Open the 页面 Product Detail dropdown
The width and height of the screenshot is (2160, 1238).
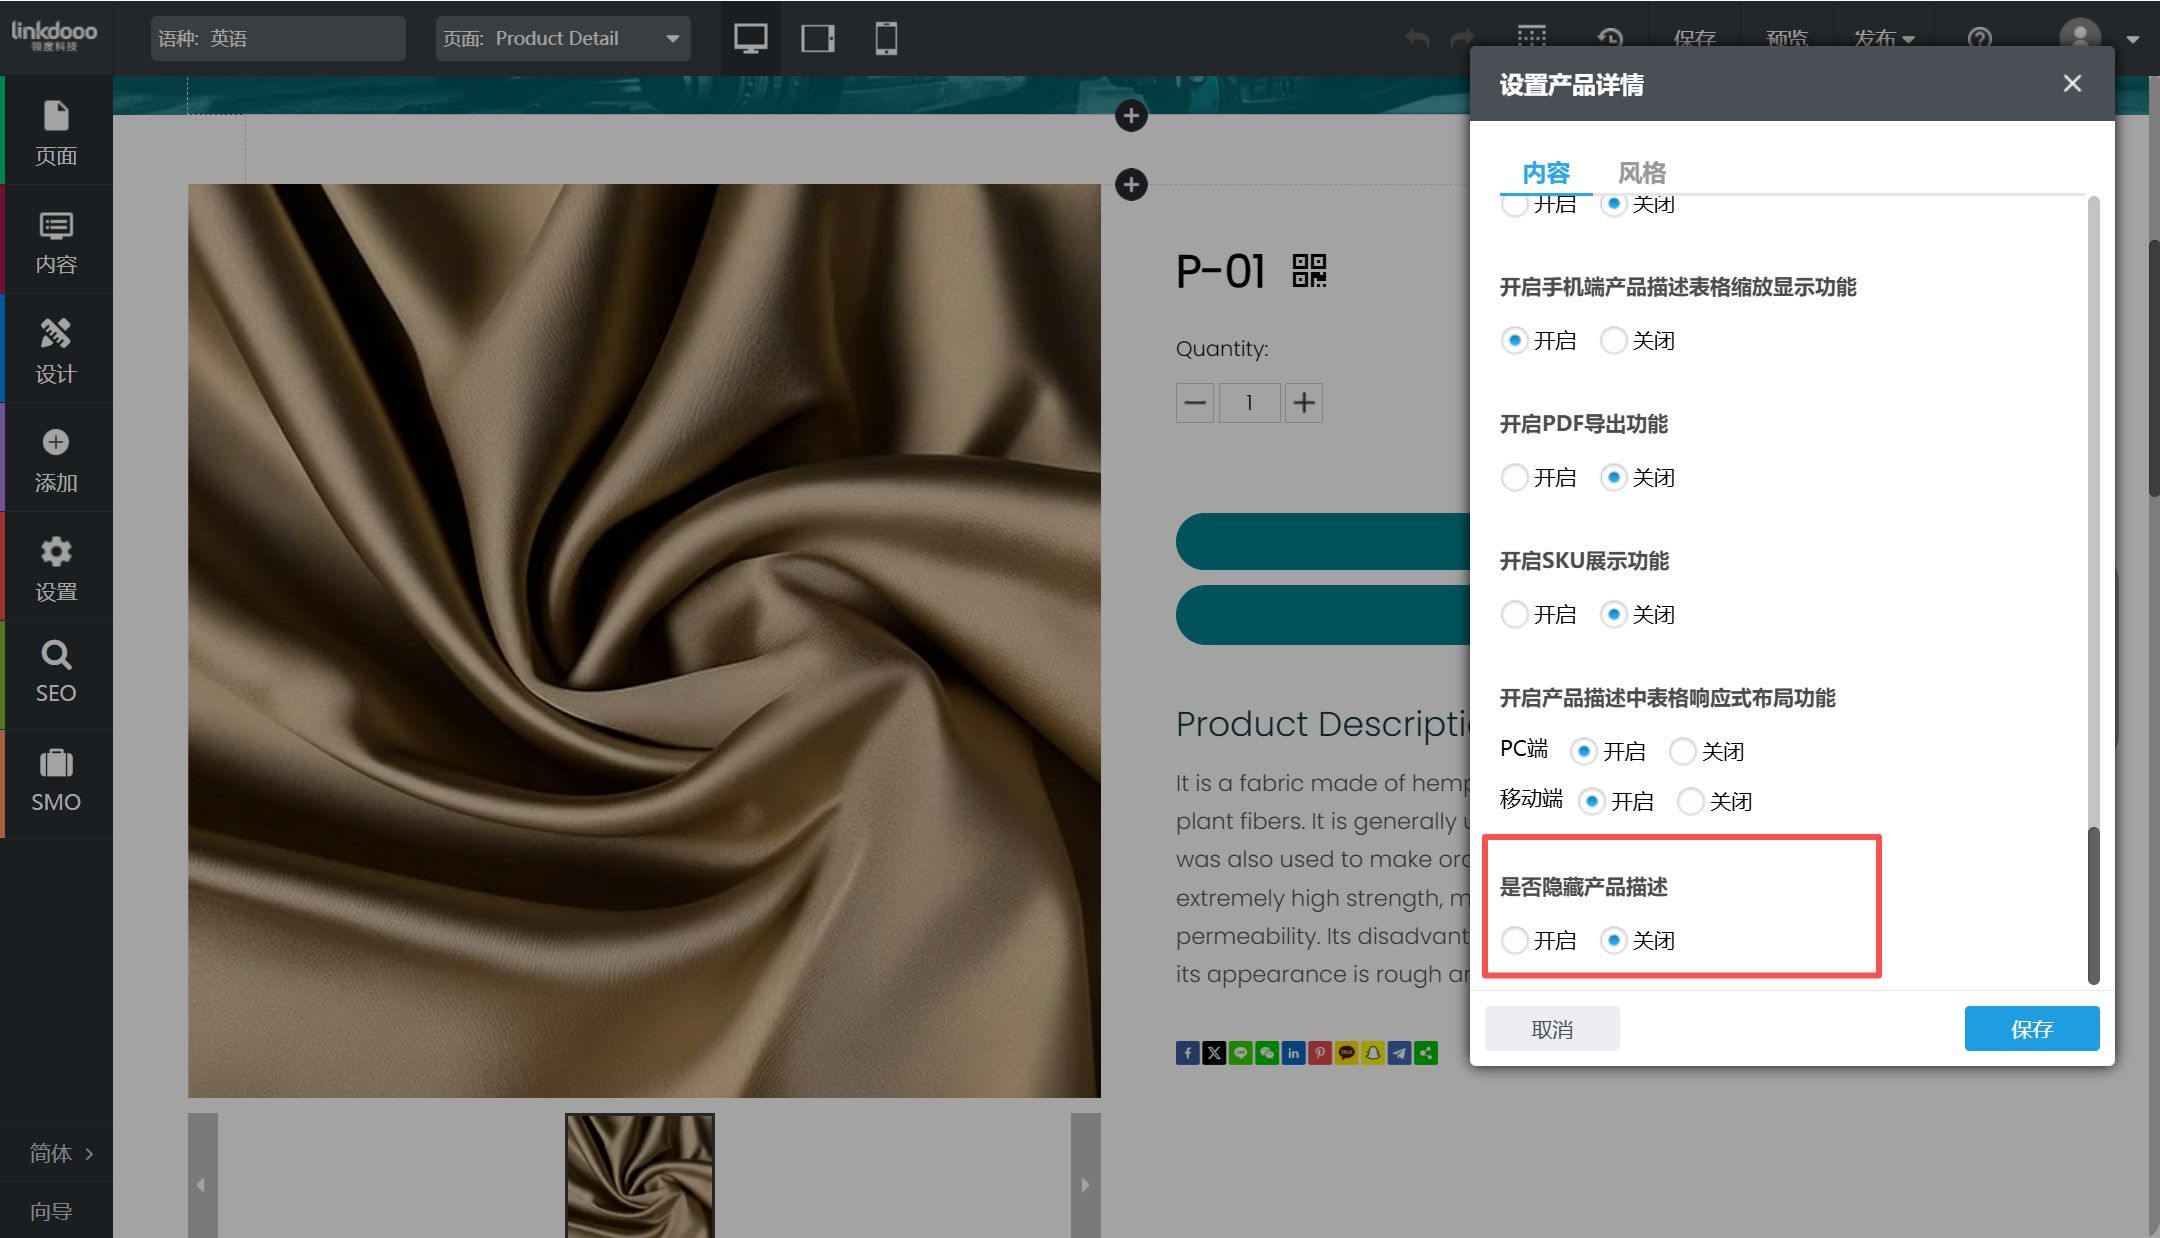point(562,38)
